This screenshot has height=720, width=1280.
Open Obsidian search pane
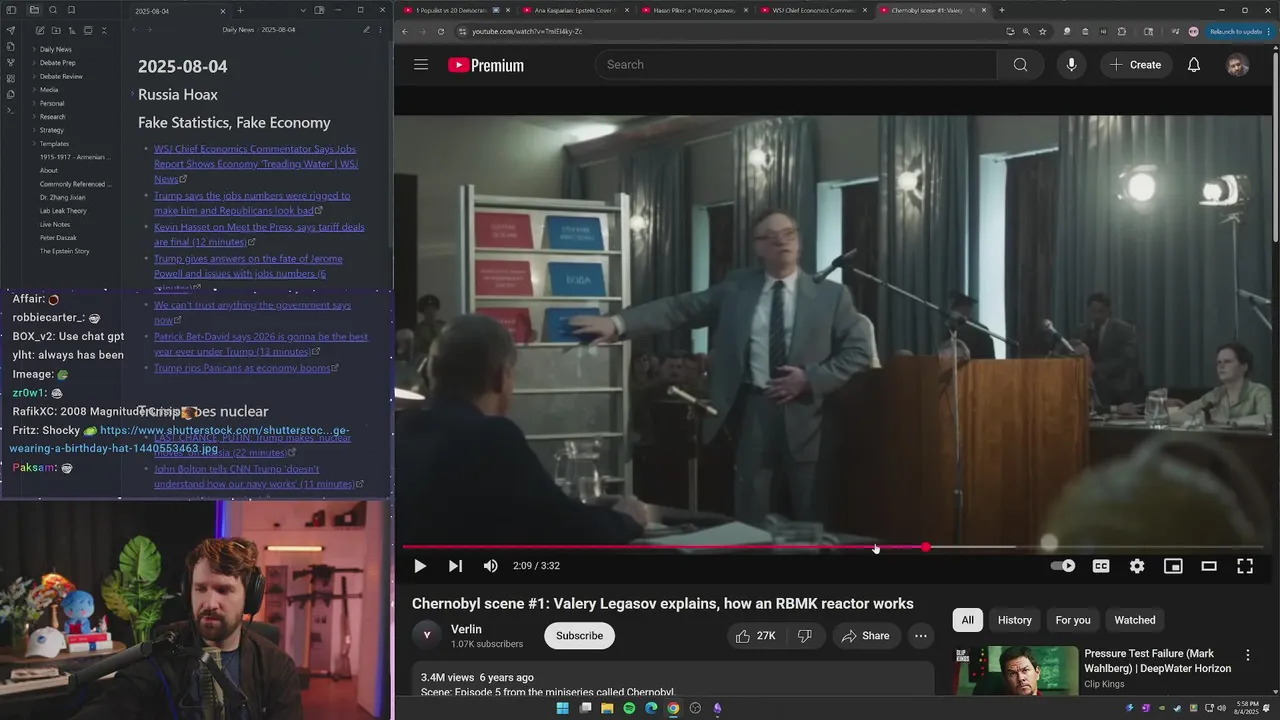point(53,10)
